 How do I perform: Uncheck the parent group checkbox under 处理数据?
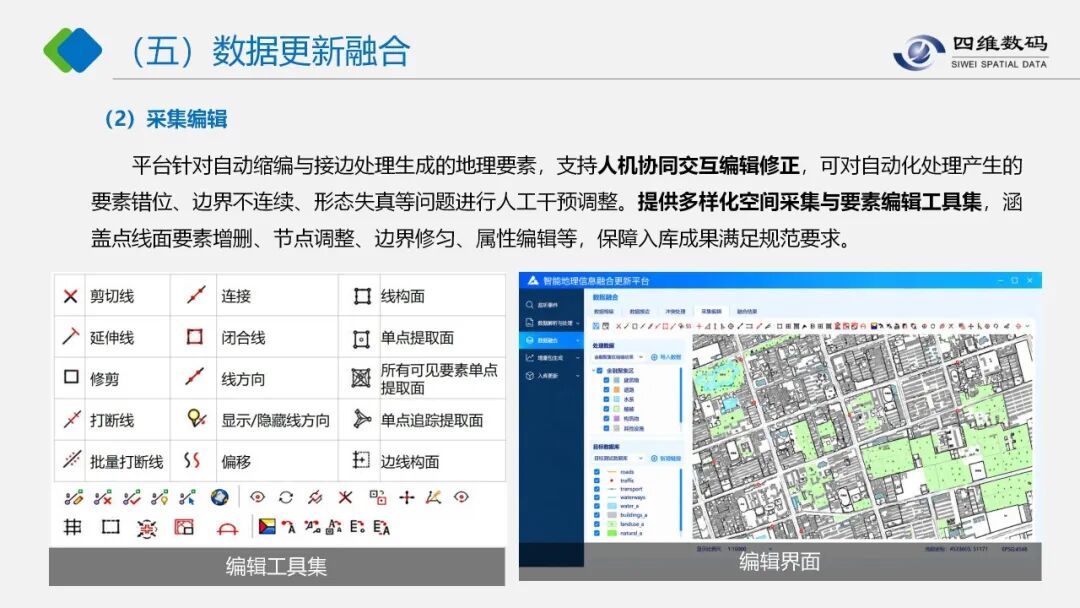point(600,370)
